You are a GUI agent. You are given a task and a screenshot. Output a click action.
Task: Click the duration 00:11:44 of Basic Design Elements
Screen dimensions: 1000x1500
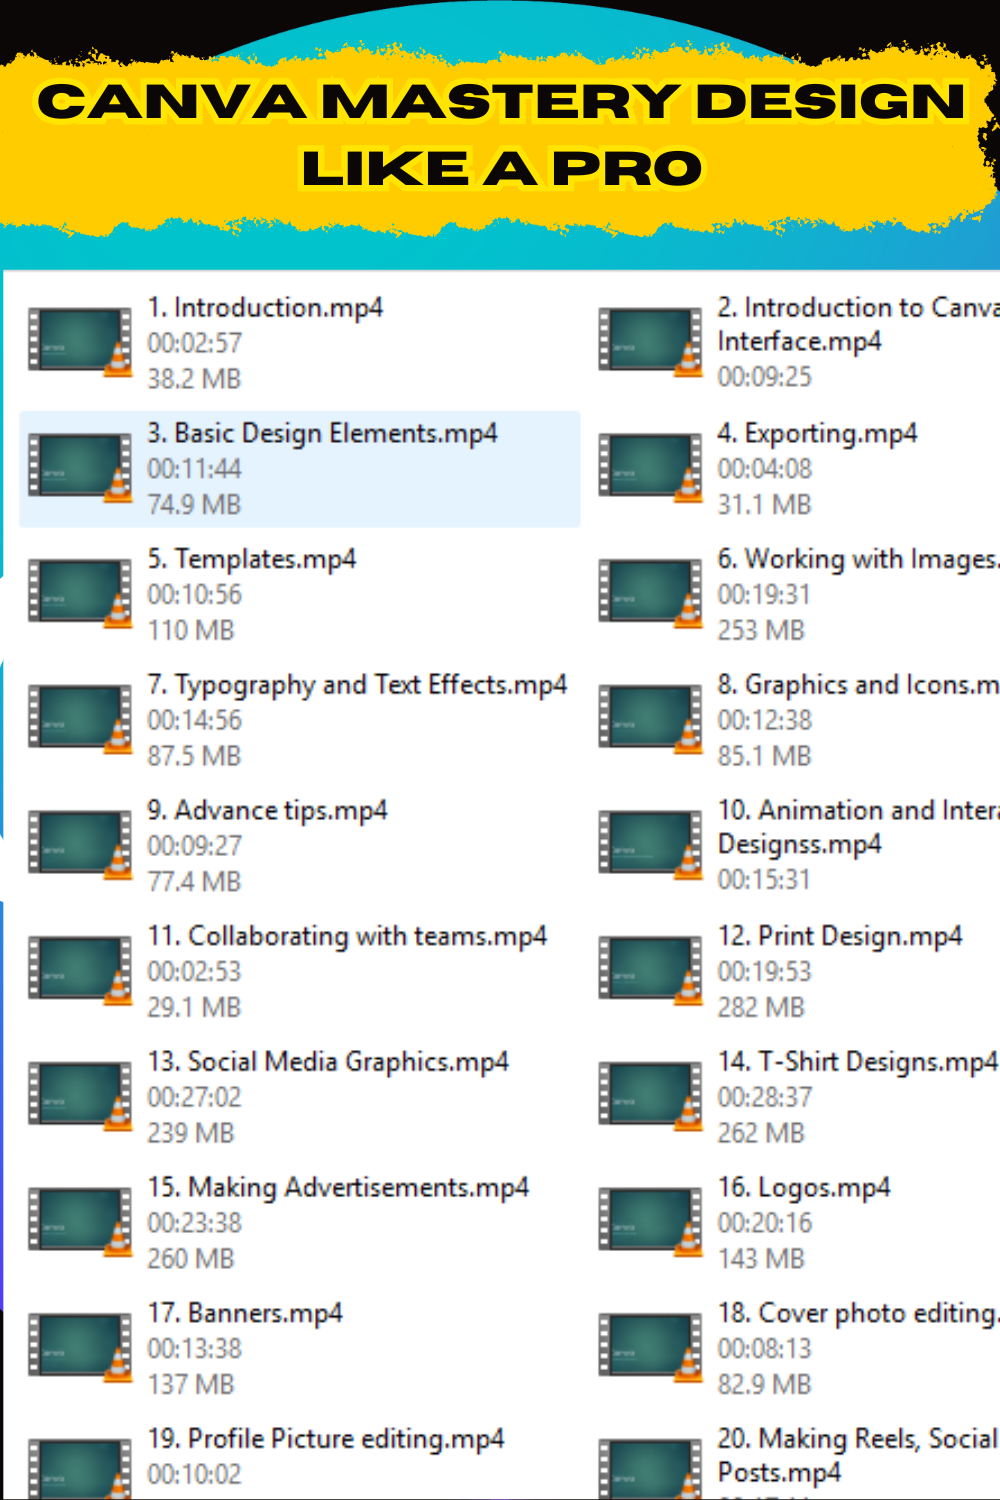point(195,470)
